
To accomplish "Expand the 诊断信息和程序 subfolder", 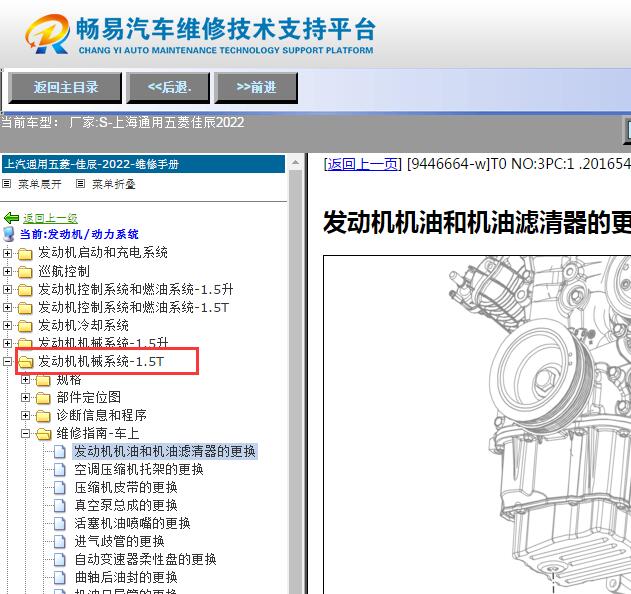I will 25,415.
